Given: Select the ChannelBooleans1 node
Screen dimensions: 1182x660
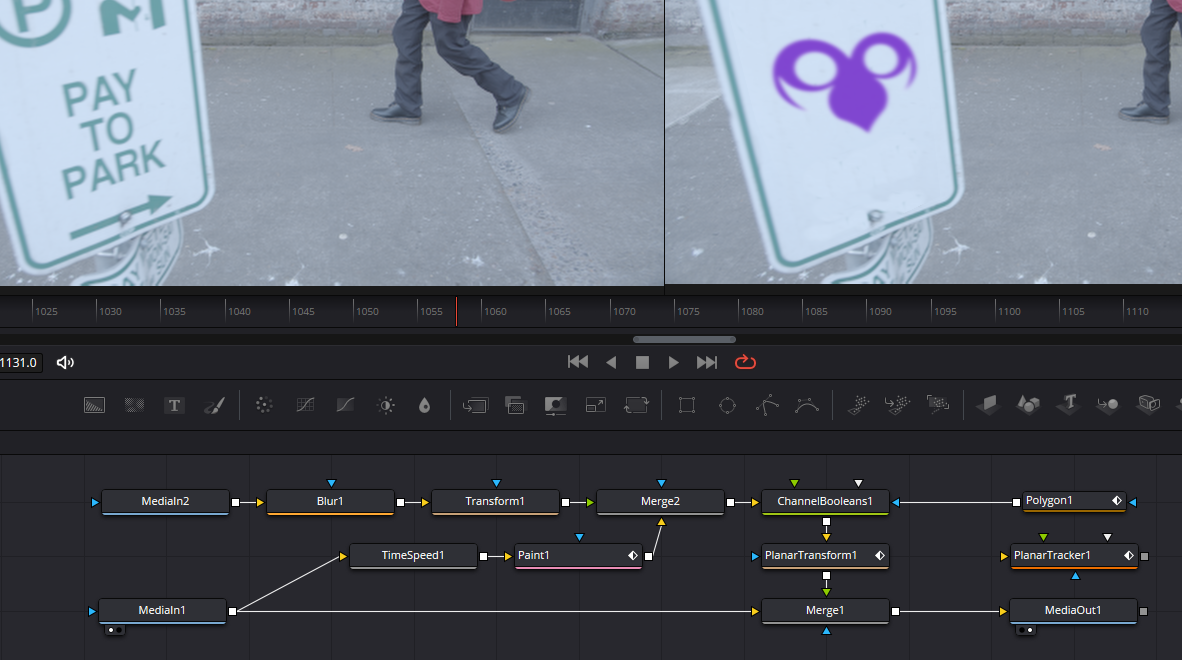Looking at the screenshot, I should point(825,502).
